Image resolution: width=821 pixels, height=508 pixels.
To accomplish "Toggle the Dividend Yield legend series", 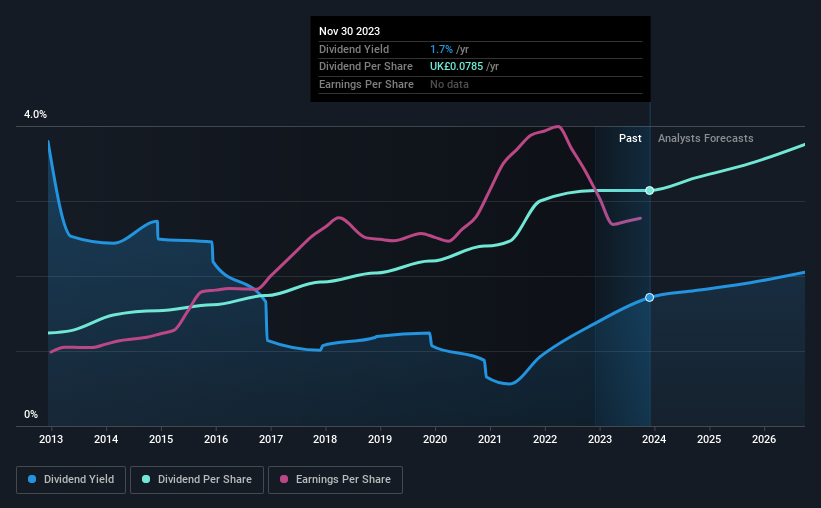I will 71,480.
